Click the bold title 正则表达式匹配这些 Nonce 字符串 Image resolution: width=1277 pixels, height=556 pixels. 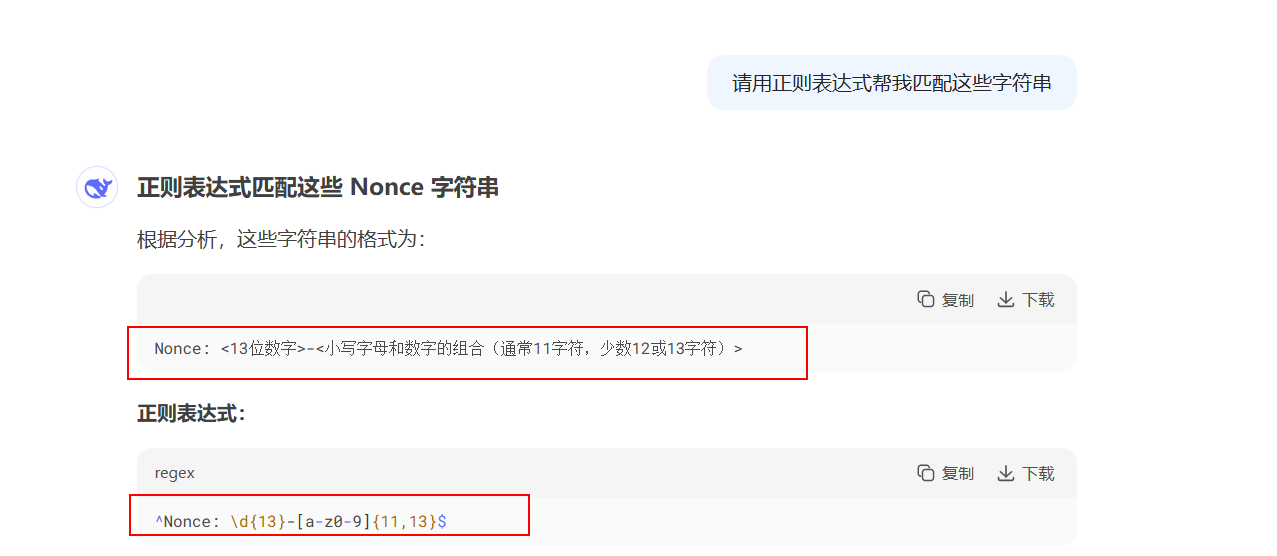point(318,187)
